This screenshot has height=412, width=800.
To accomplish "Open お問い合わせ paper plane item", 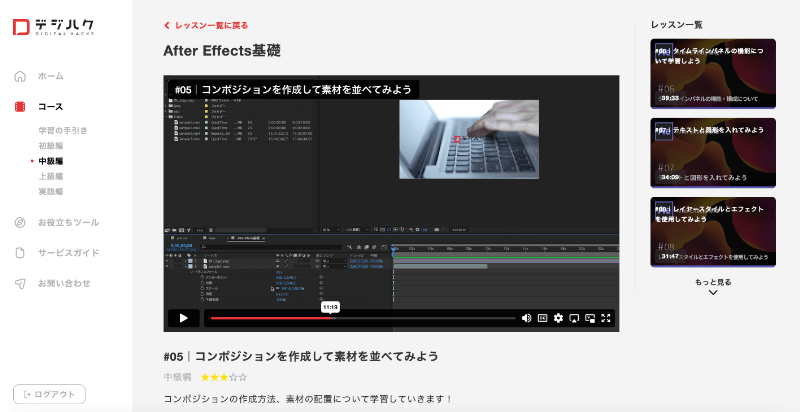I will coord(63,283).
